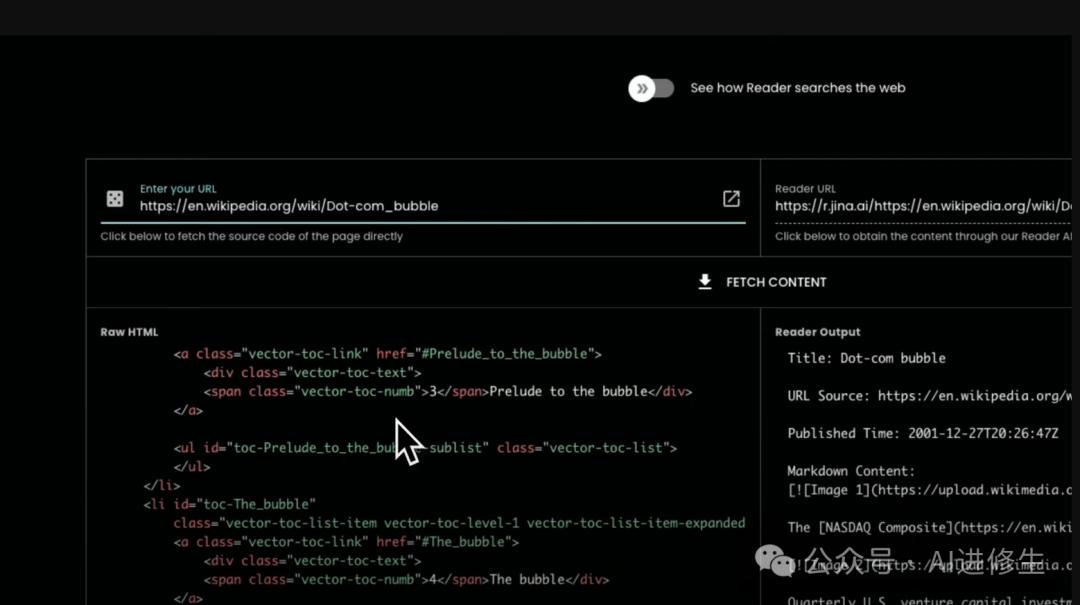Viewport: 1080px width, 605px height.
Task: Click the 'vector-toc-list-item vector-toc-level-1' class line
Action: [459, 523]
